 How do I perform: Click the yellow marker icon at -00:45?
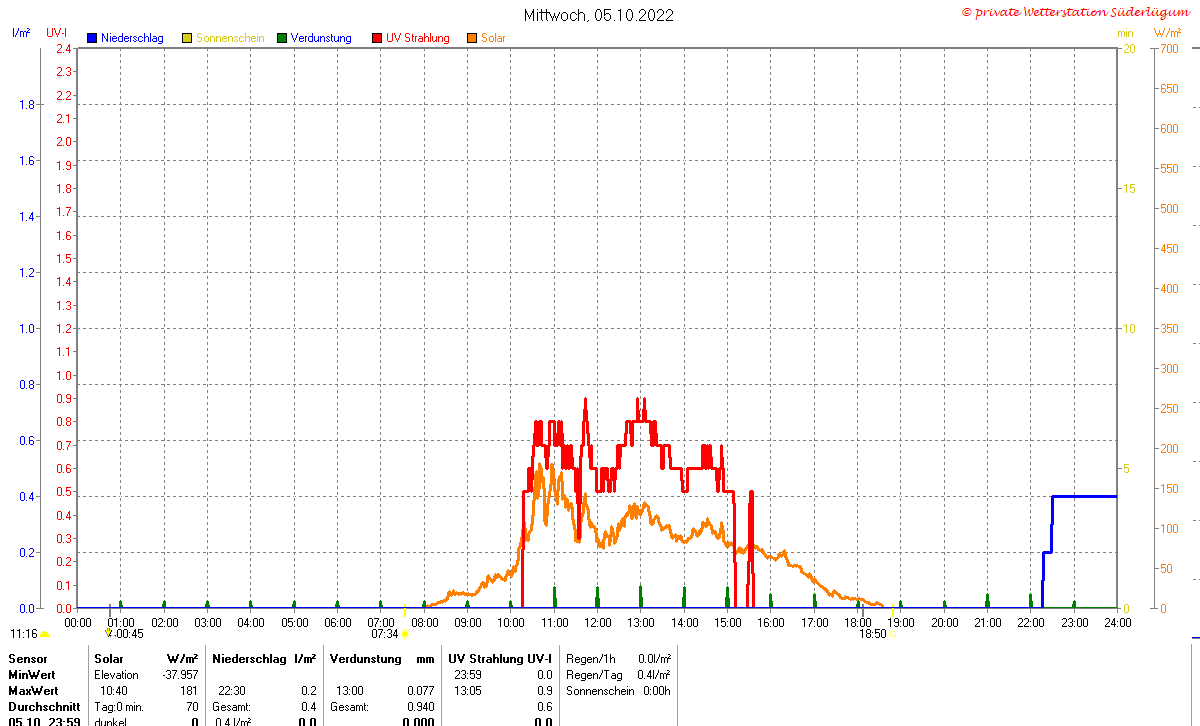coord(108,633)
